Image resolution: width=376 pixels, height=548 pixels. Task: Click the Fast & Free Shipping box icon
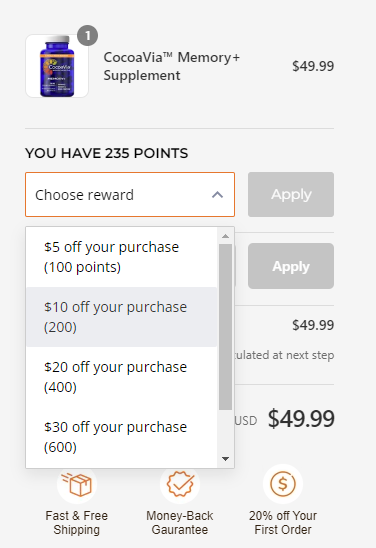(77, 484)
